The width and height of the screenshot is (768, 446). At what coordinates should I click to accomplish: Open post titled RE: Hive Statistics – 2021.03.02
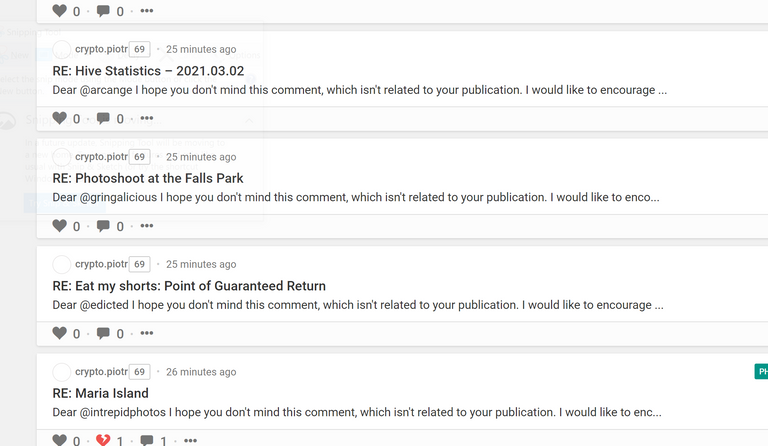click(148, 71)
